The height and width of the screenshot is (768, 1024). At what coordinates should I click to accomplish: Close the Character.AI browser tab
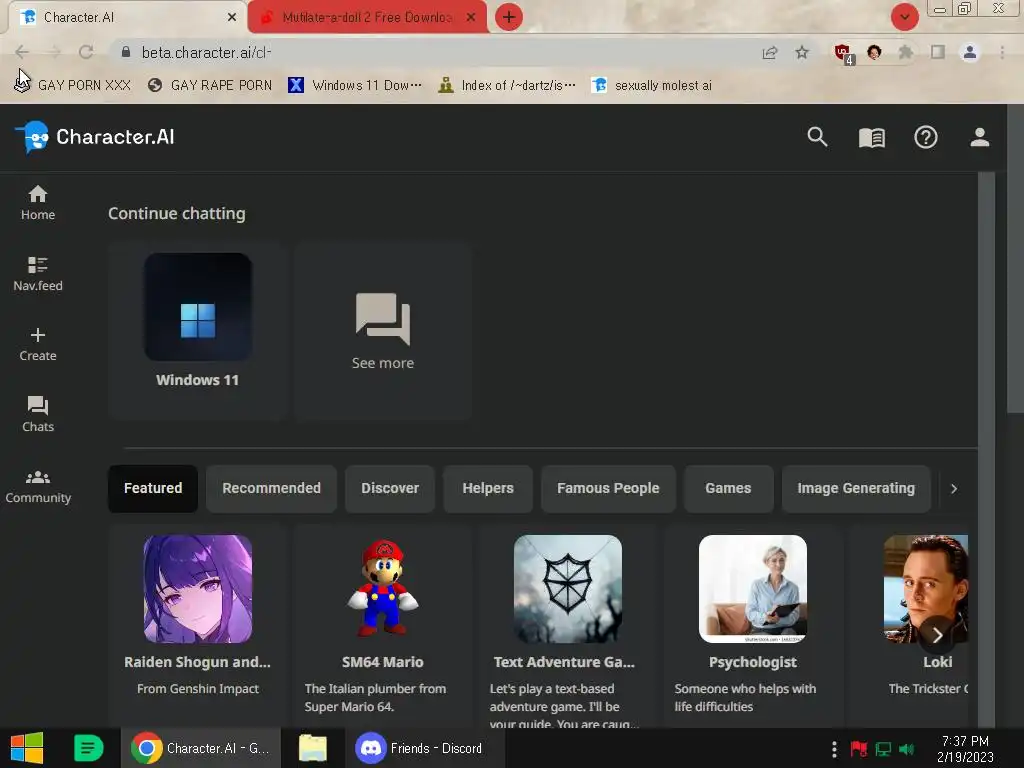231,18
